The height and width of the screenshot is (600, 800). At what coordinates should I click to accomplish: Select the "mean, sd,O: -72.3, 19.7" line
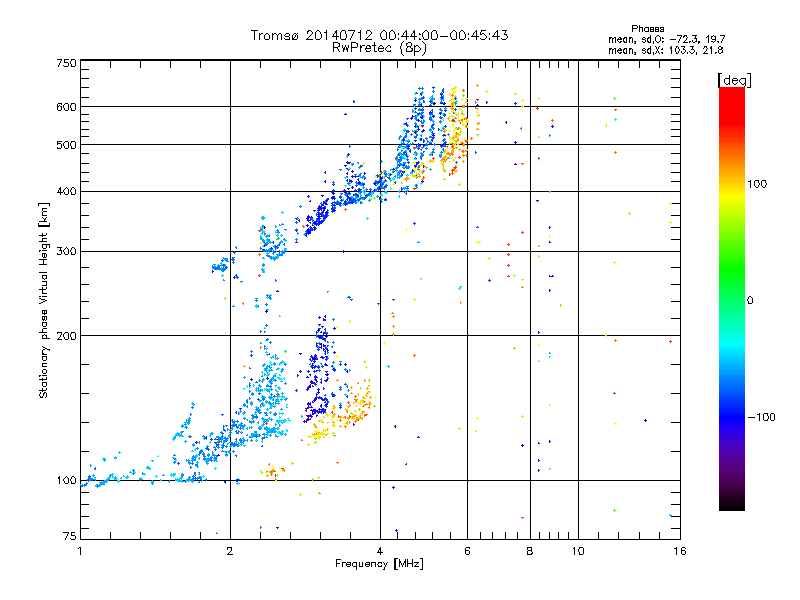[666, 39]
